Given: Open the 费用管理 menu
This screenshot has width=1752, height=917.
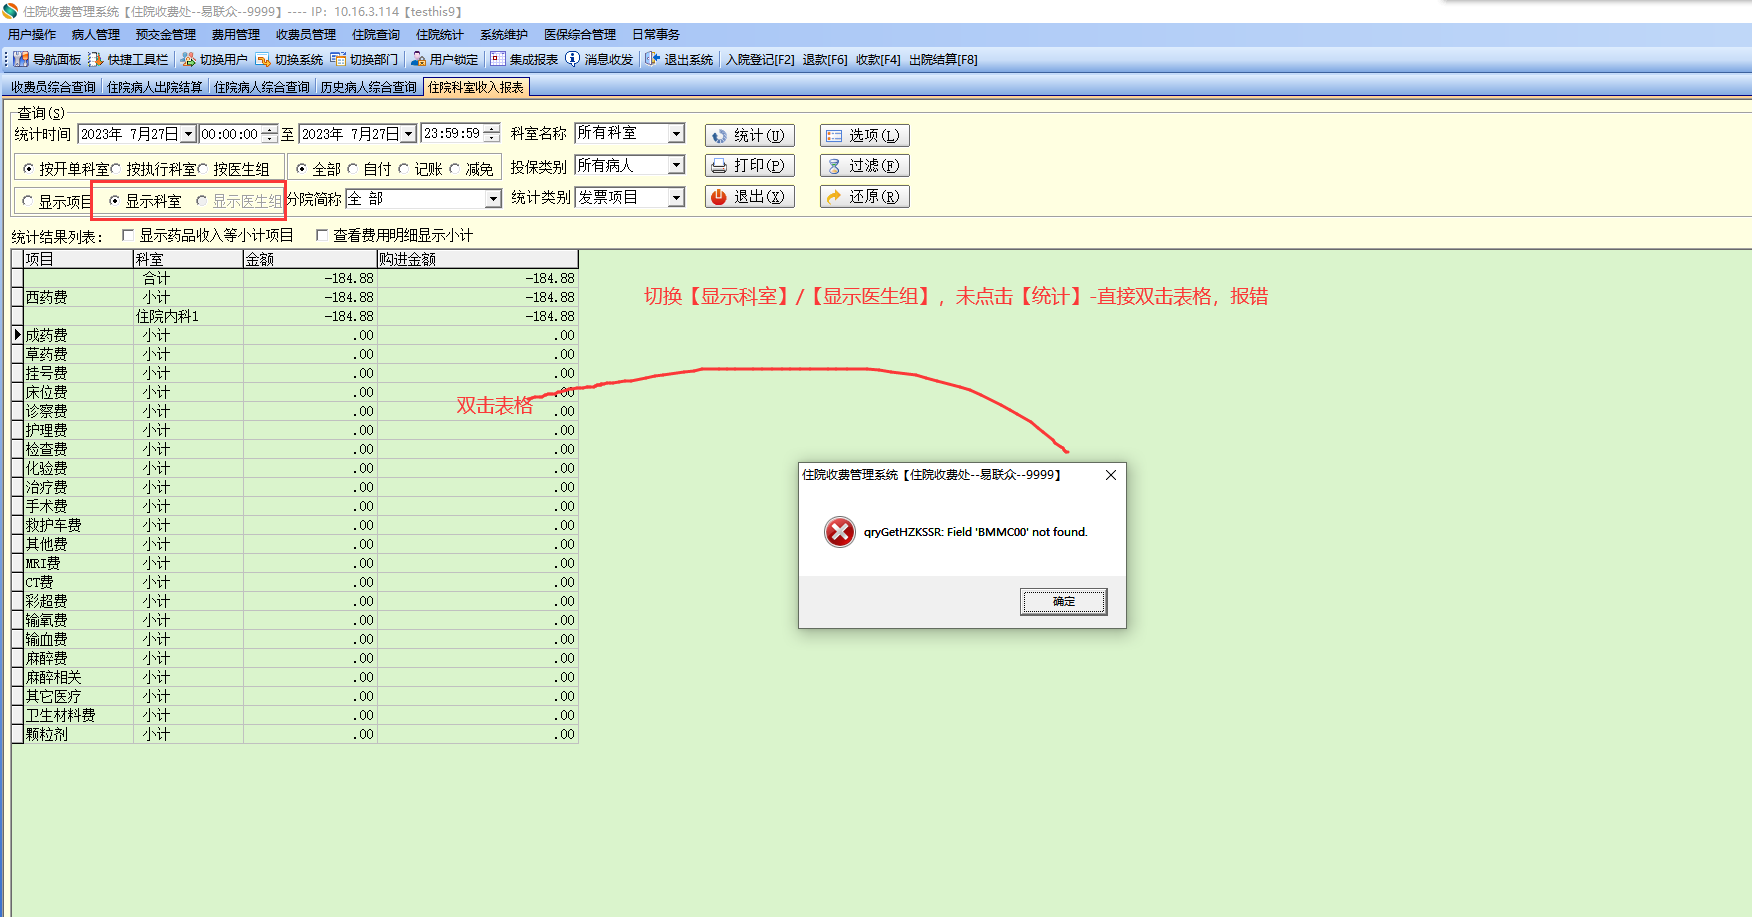Looking at the screenshot, I should 236,35.
